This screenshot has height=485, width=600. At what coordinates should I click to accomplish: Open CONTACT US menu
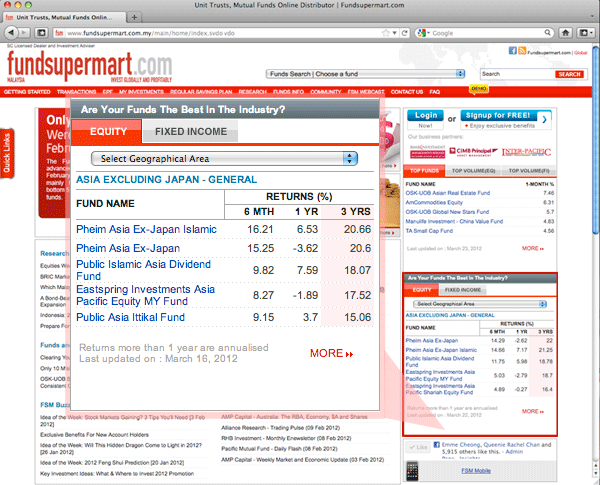[x=407, y=92]
